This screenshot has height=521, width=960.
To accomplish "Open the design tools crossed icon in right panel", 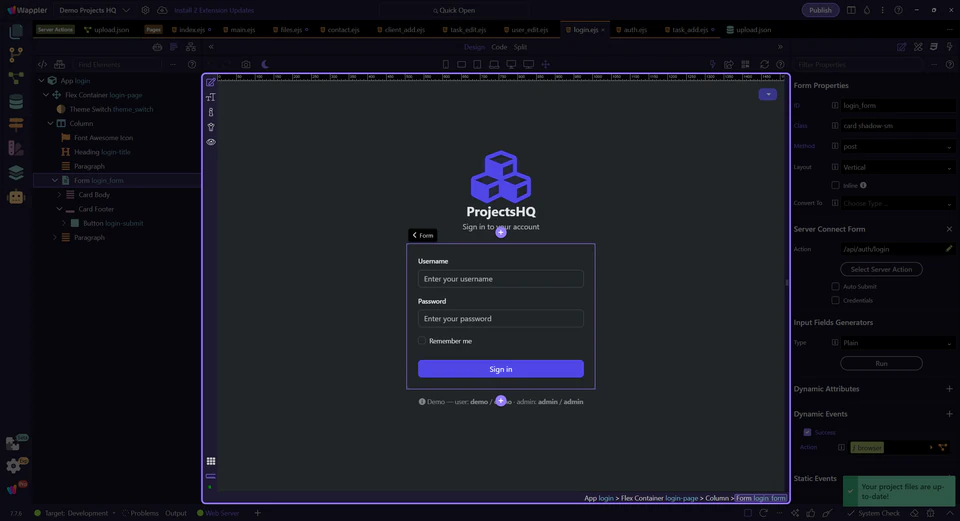I will (x=918, y=47).
